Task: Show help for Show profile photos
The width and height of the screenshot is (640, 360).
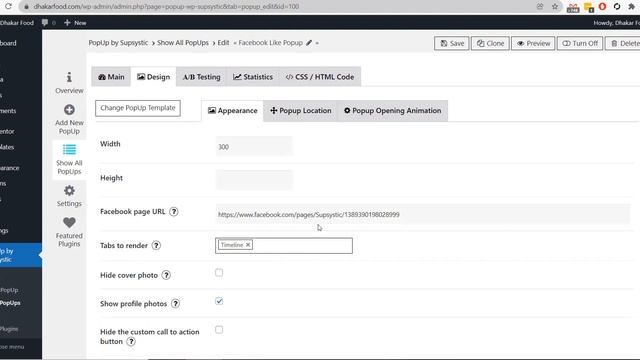Action: click(x=176, y=304)
